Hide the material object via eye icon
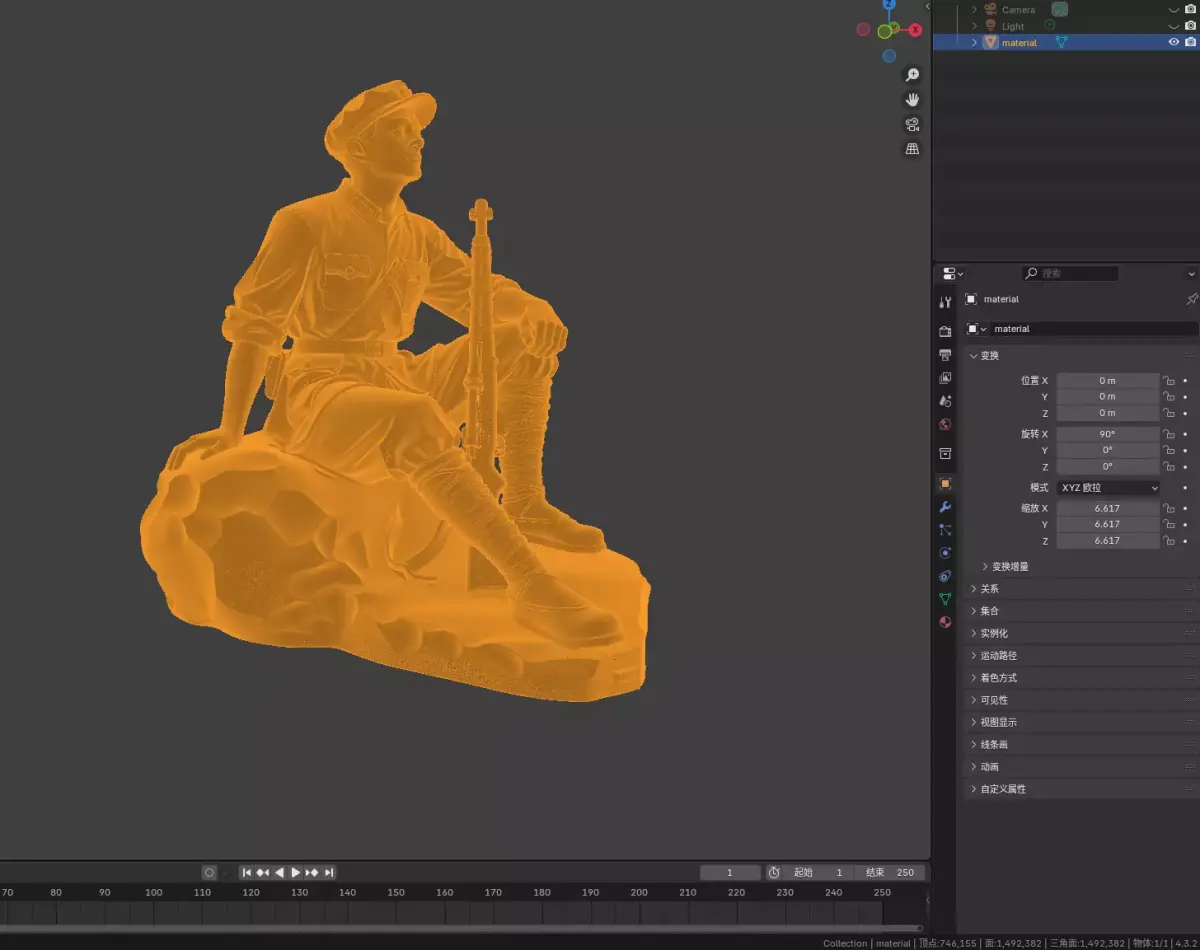This screenshot has height=950, width=1200. [x=1174, y=42]
